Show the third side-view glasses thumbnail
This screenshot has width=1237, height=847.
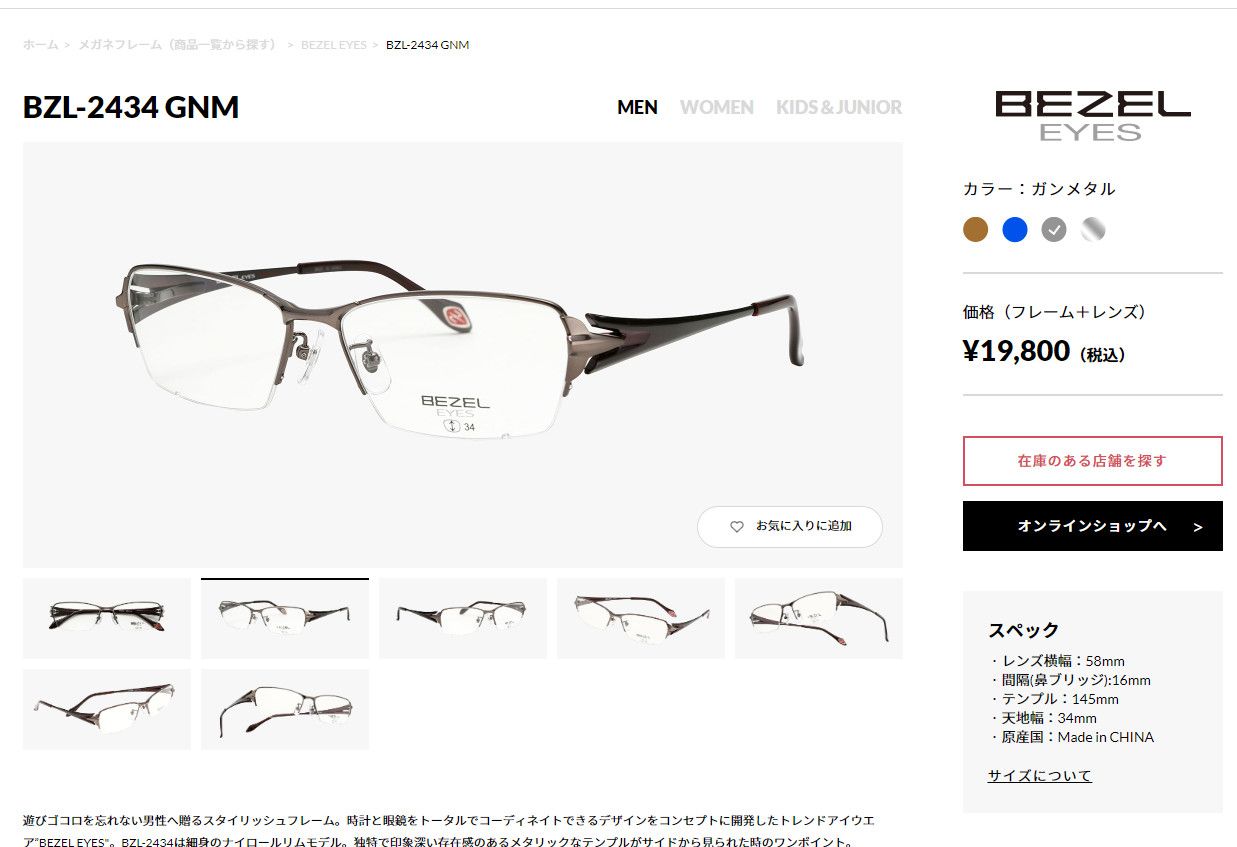pos(463,618)
